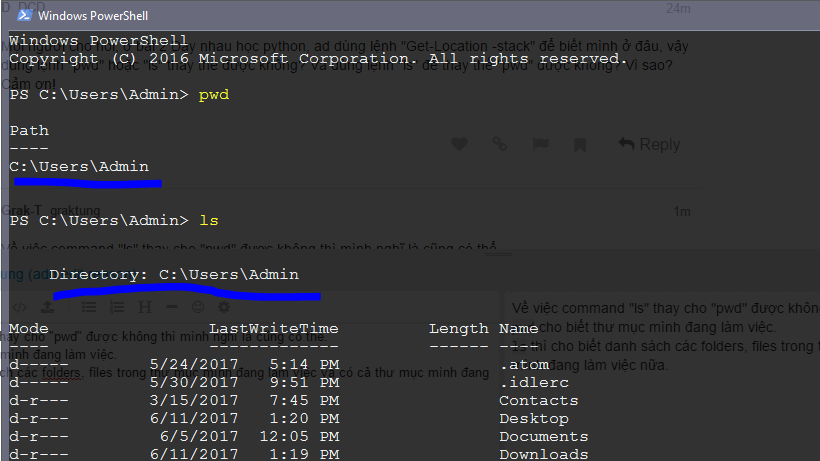Image resolution: width=820 pixels, height=461 pixels.
Task: Select the '.idlerc' directory name
Action: click(x=534, y=383)
